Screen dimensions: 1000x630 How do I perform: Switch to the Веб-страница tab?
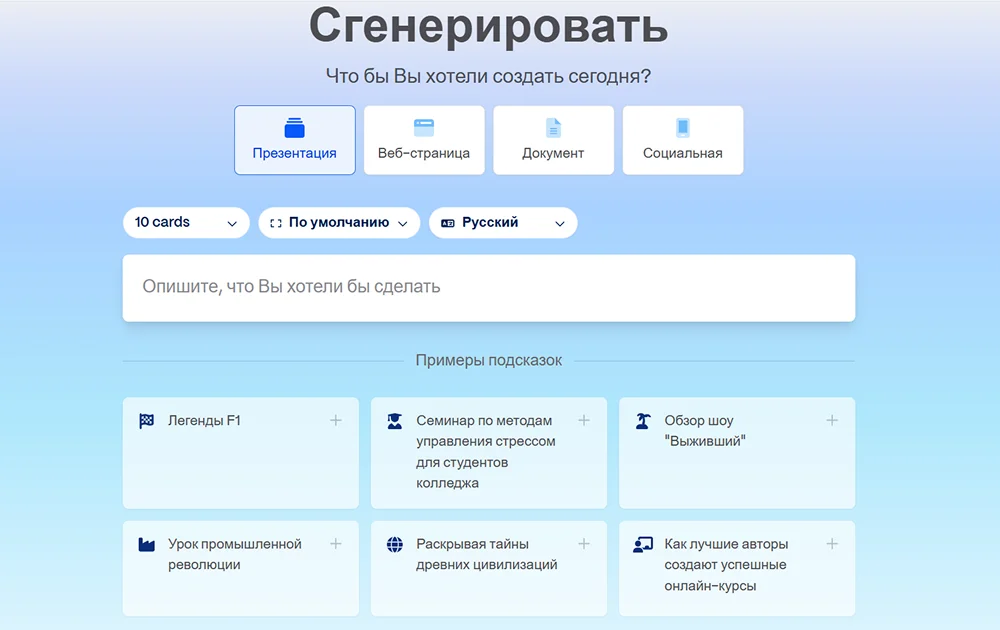[424, 141]
